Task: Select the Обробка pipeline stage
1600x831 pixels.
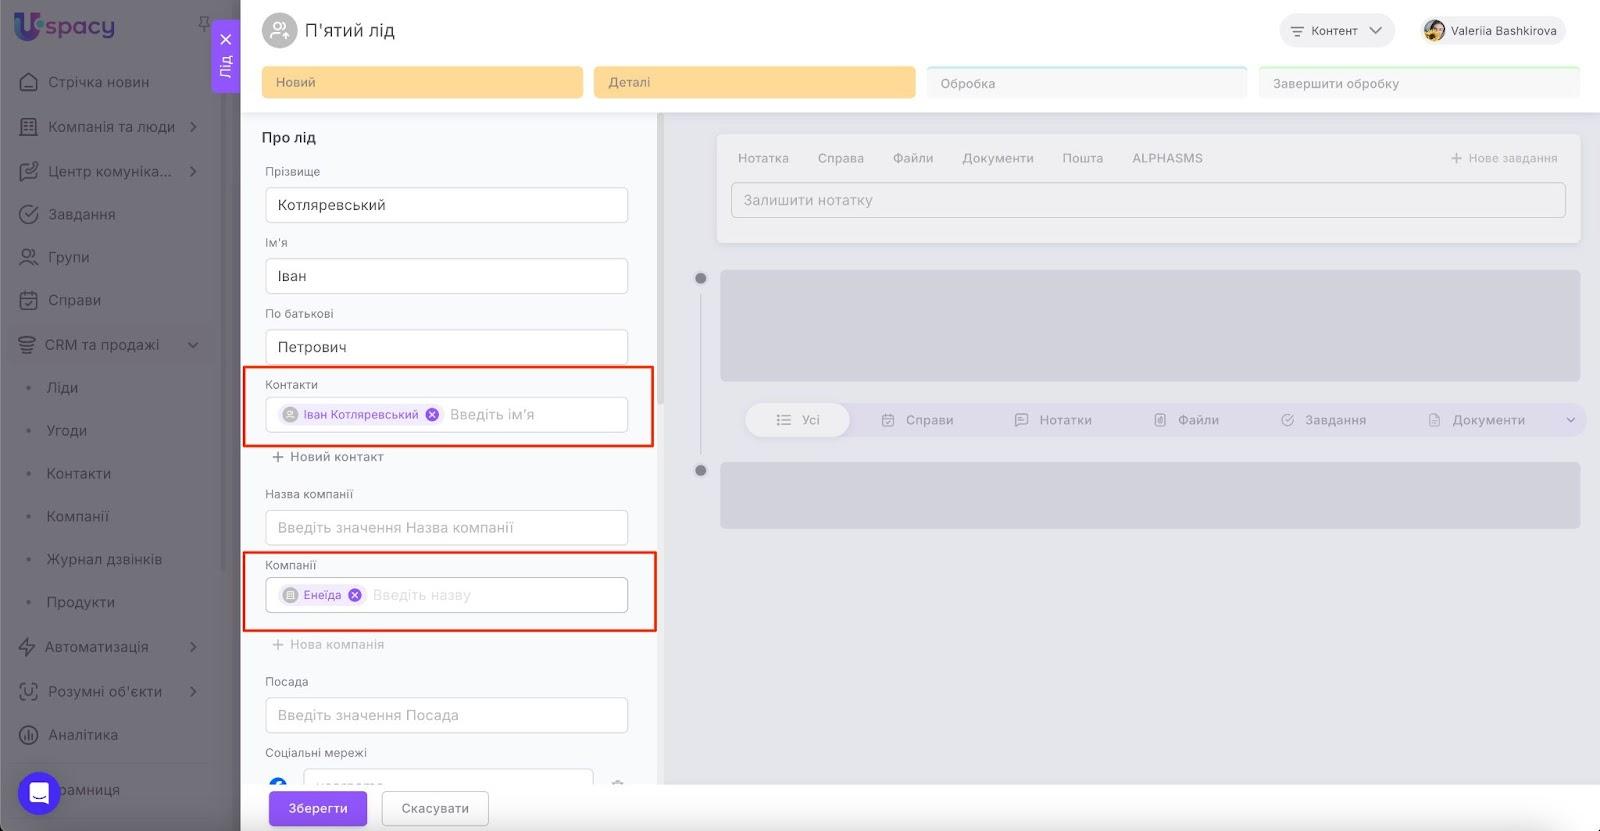Action: [1086, 84]
